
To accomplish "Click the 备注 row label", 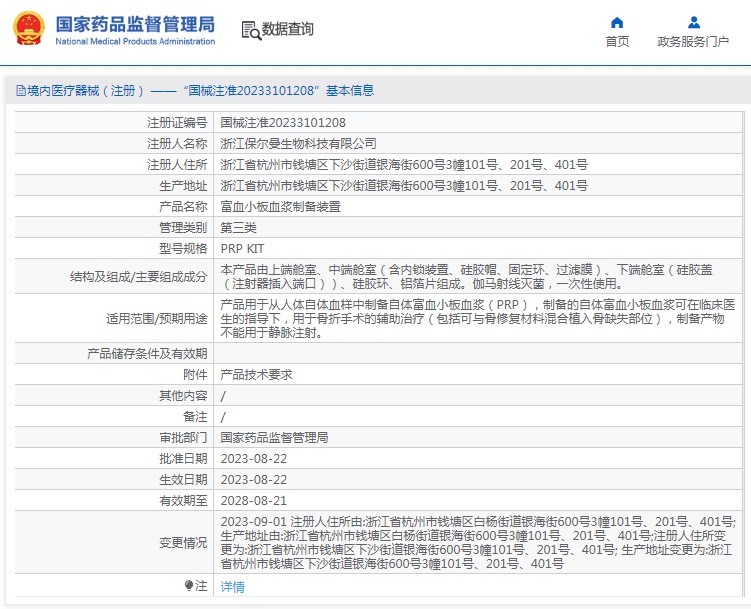I will (195, 417).
